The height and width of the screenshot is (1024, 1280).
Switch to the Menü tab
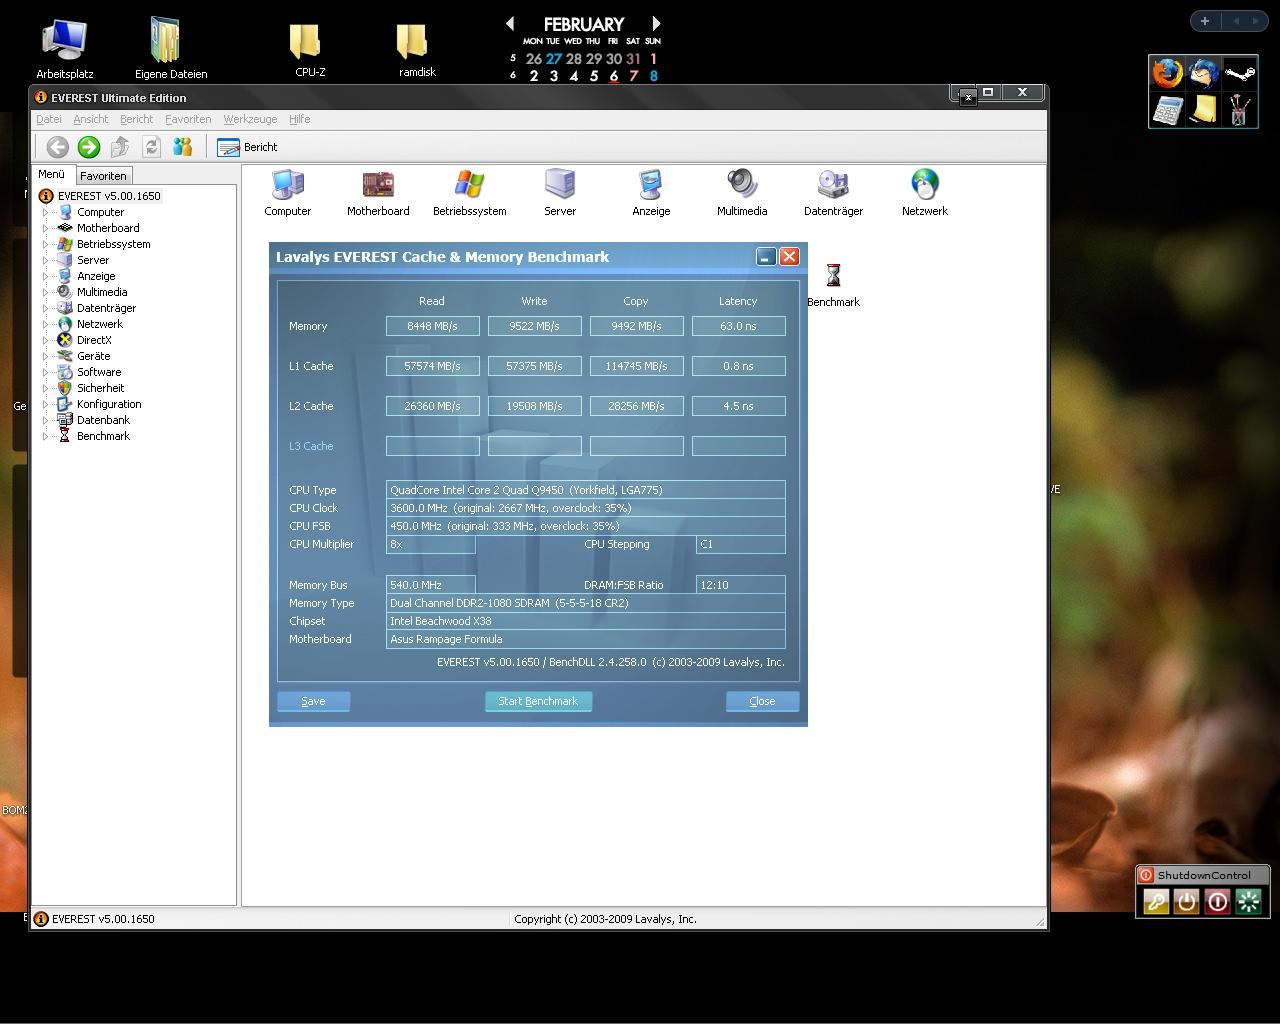52,174
